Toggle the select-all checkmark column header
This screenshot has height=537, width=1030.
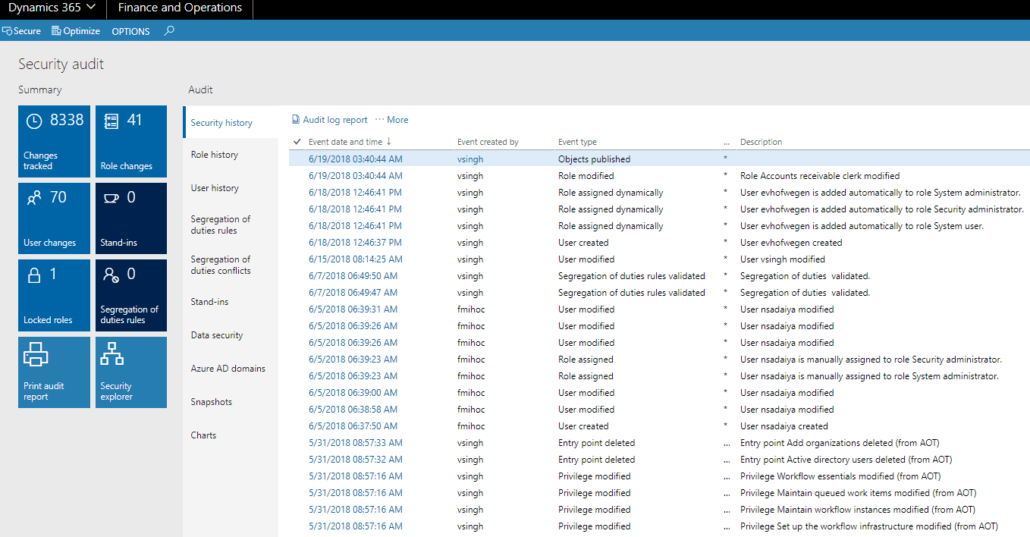[297, 141]
